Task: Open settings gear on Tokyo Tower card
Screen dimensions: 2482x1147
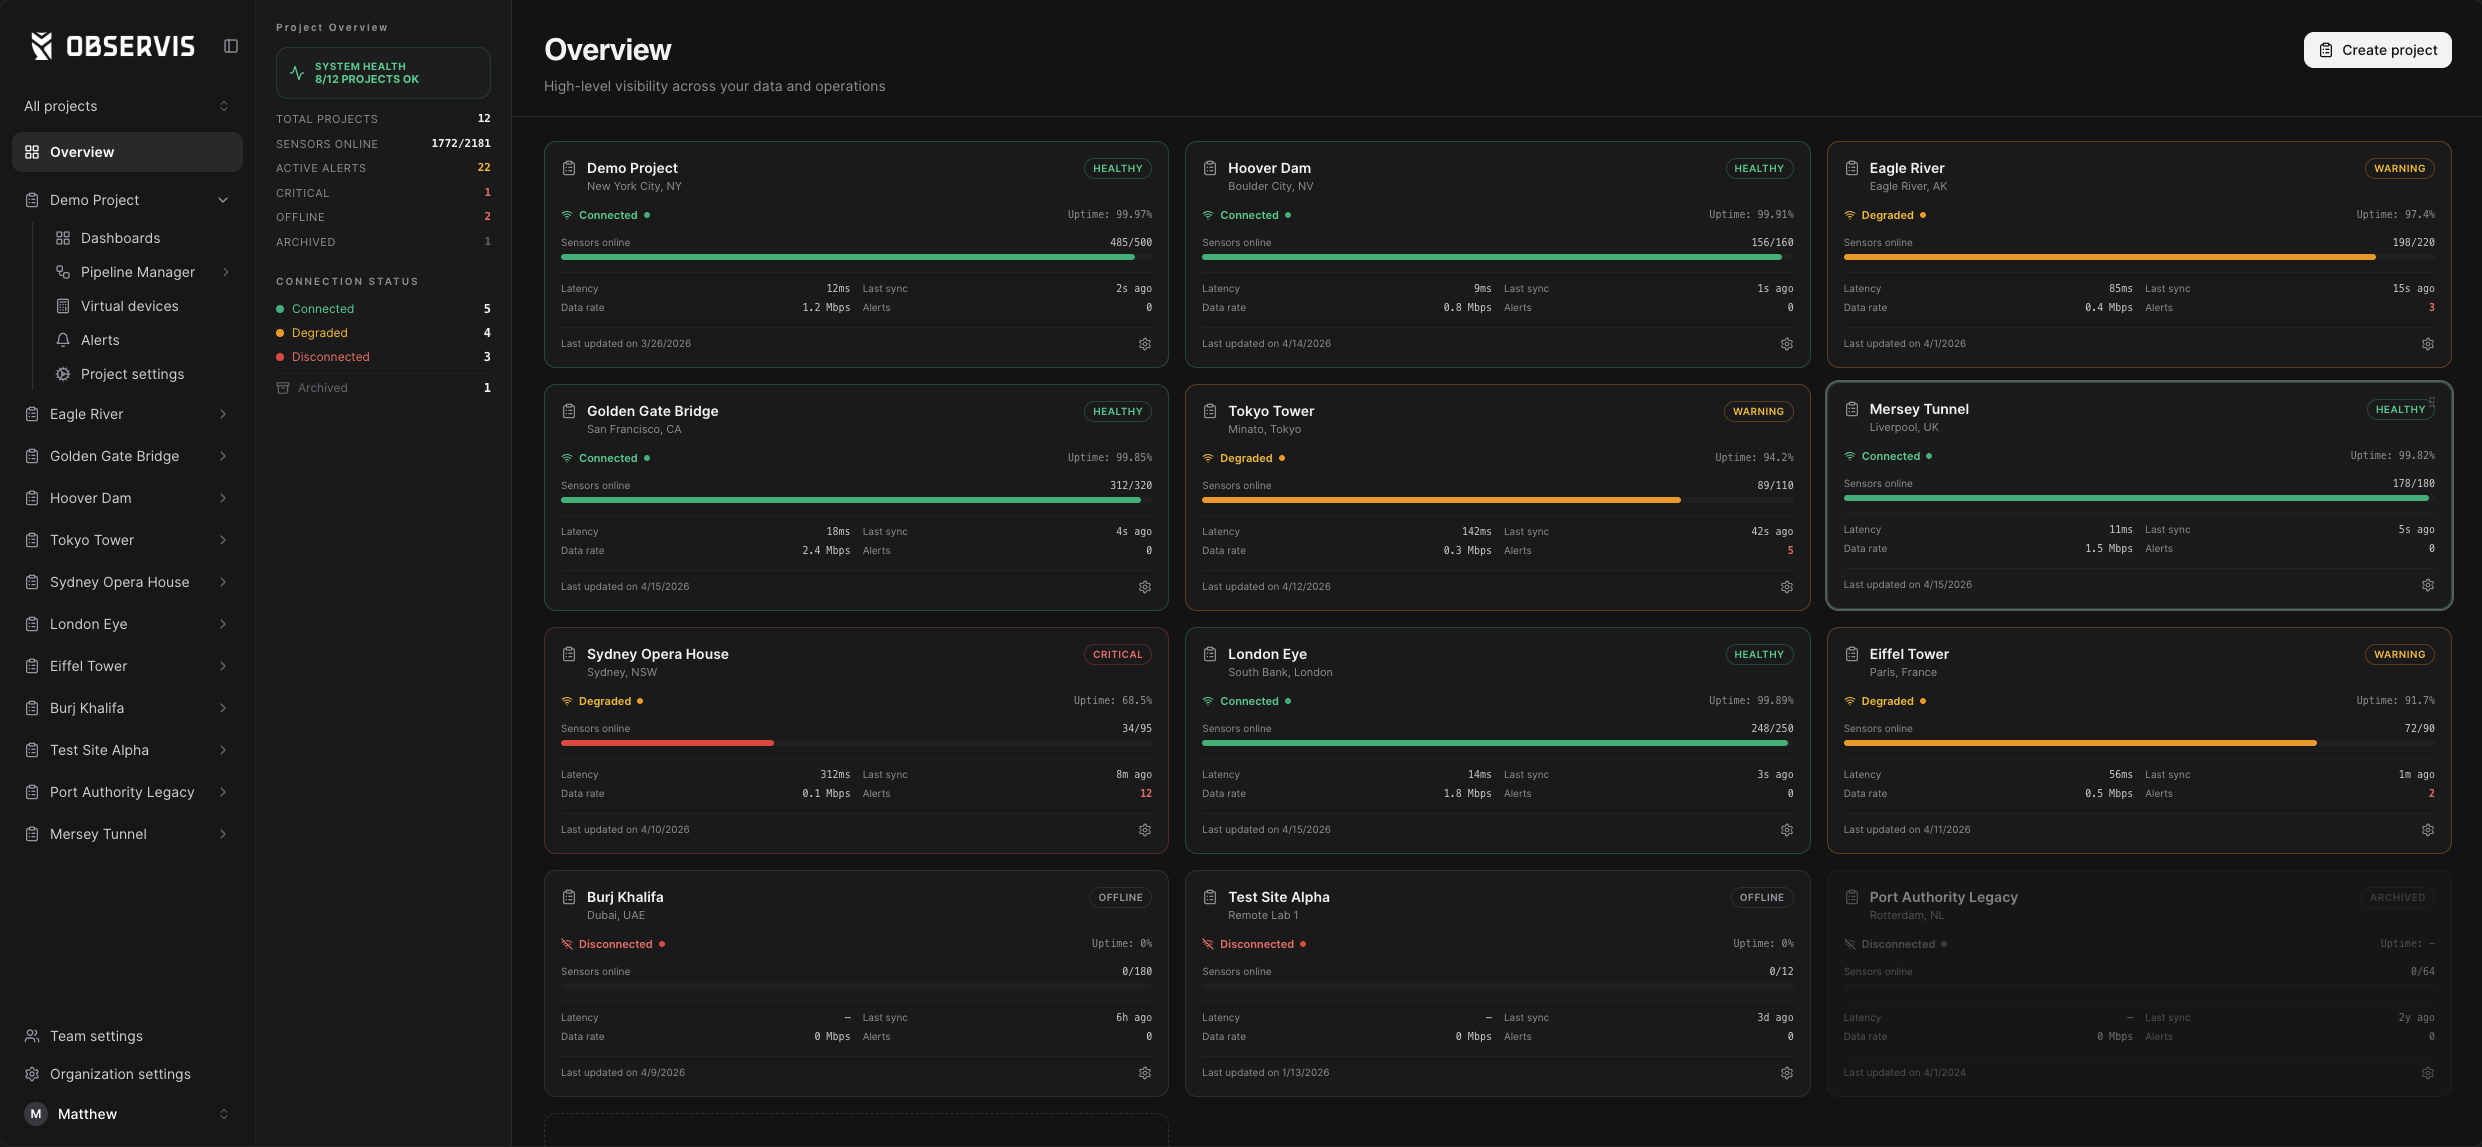Action: 1787,587
